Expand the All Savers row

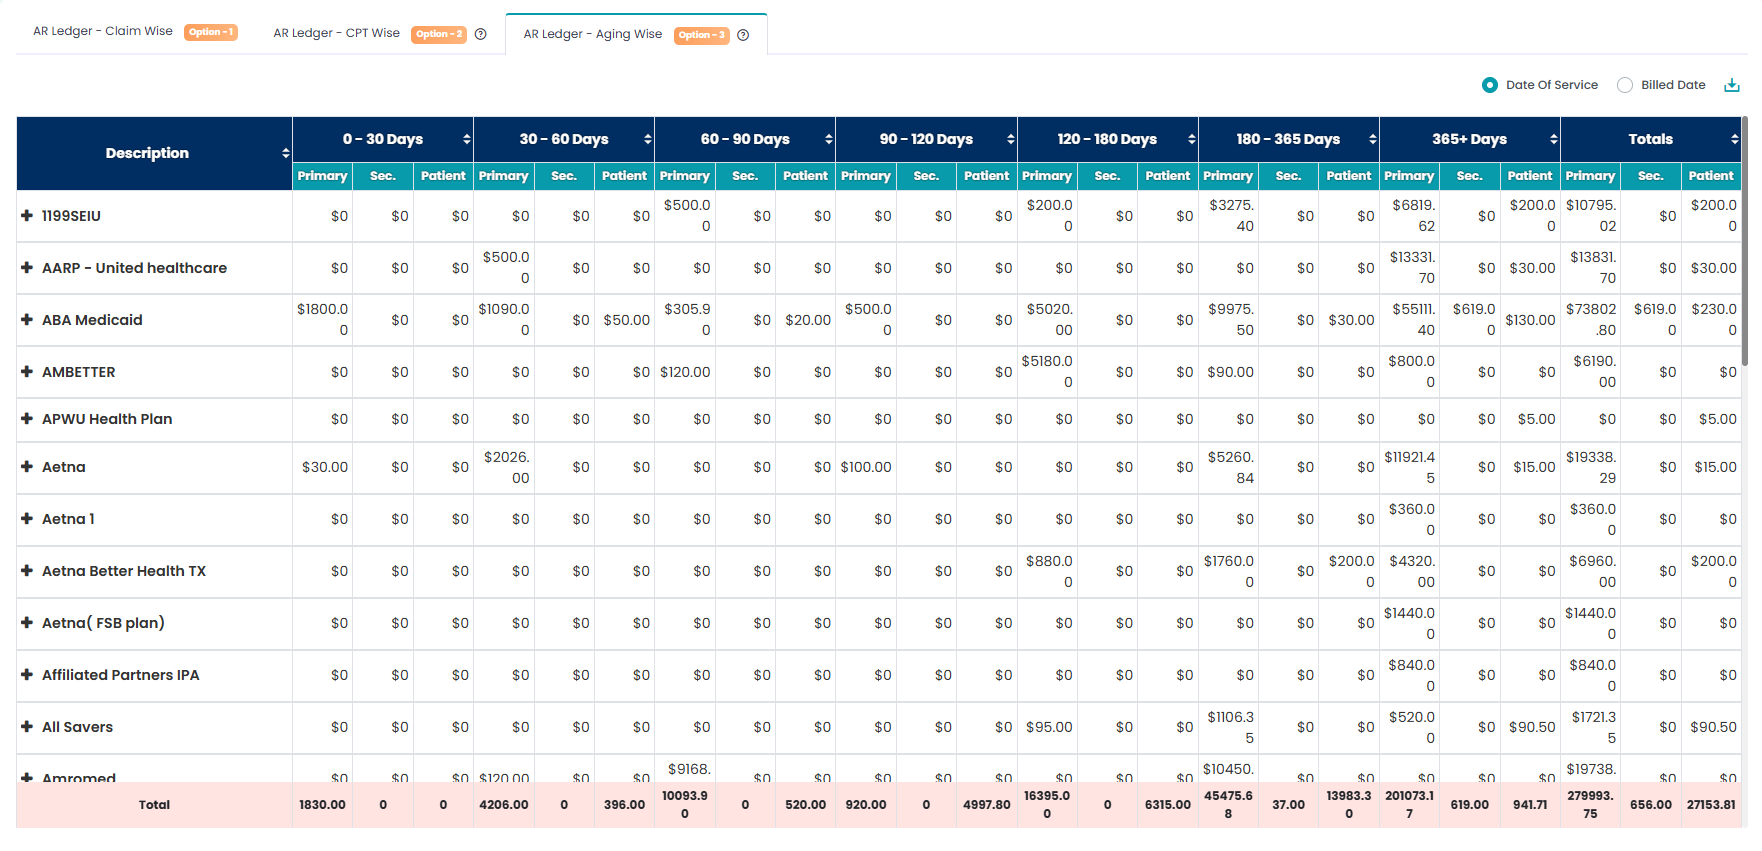(x=27, y=727)
